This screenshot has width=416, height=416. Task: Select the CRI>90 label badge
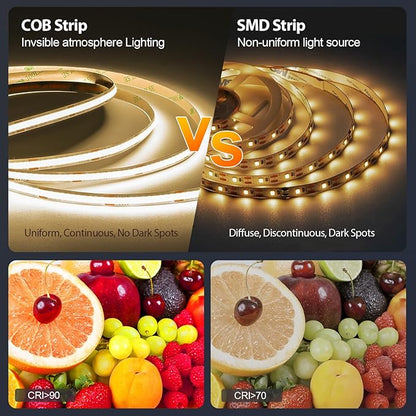click(x=44, y=395)
